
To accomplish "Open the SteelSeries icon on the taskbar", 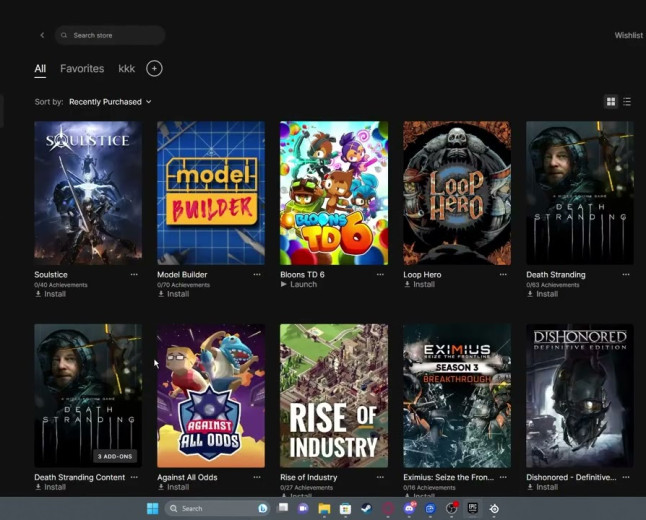I will [x=494, y=509].
